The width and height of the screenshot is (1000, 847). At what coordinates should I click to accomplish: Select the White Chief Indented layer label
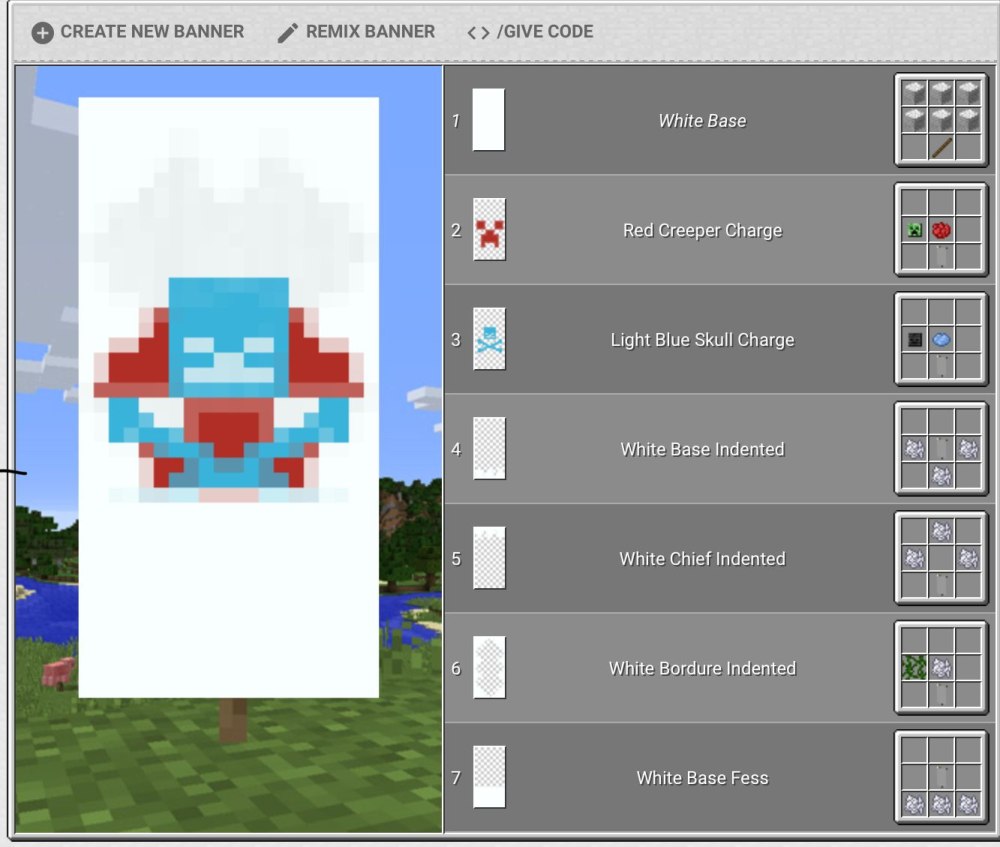pyautogui.click(x=702, y=559)
